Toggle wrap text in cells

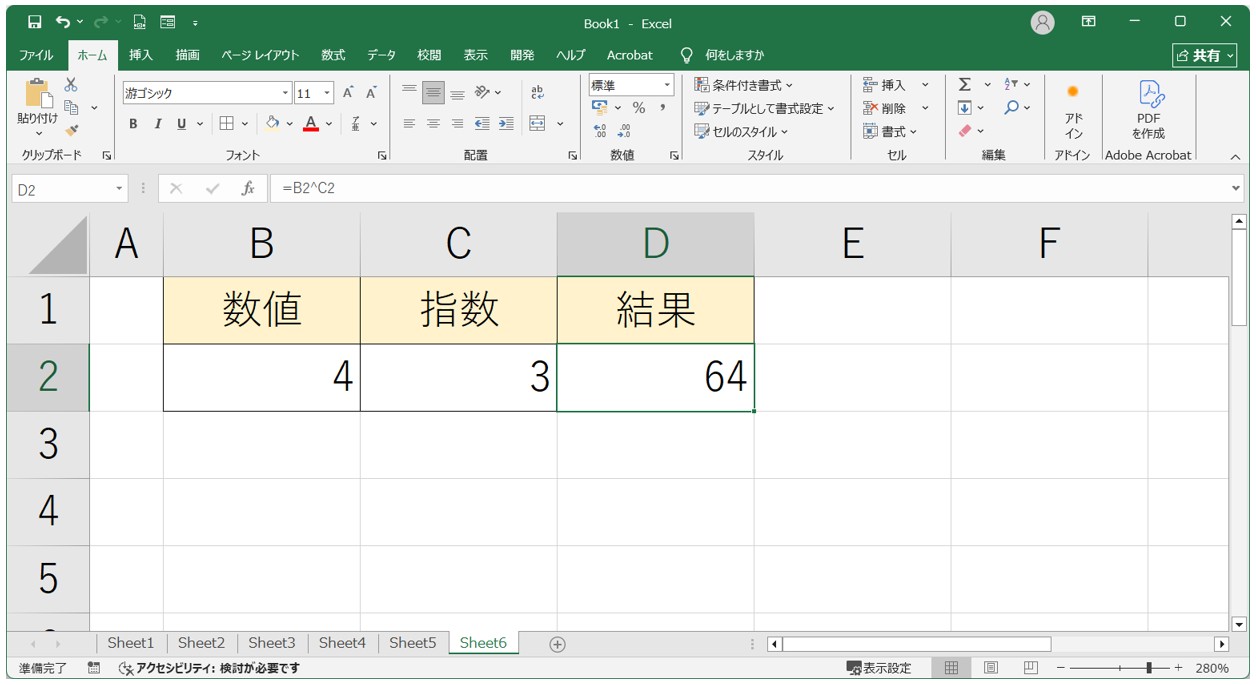coord(537,93)
